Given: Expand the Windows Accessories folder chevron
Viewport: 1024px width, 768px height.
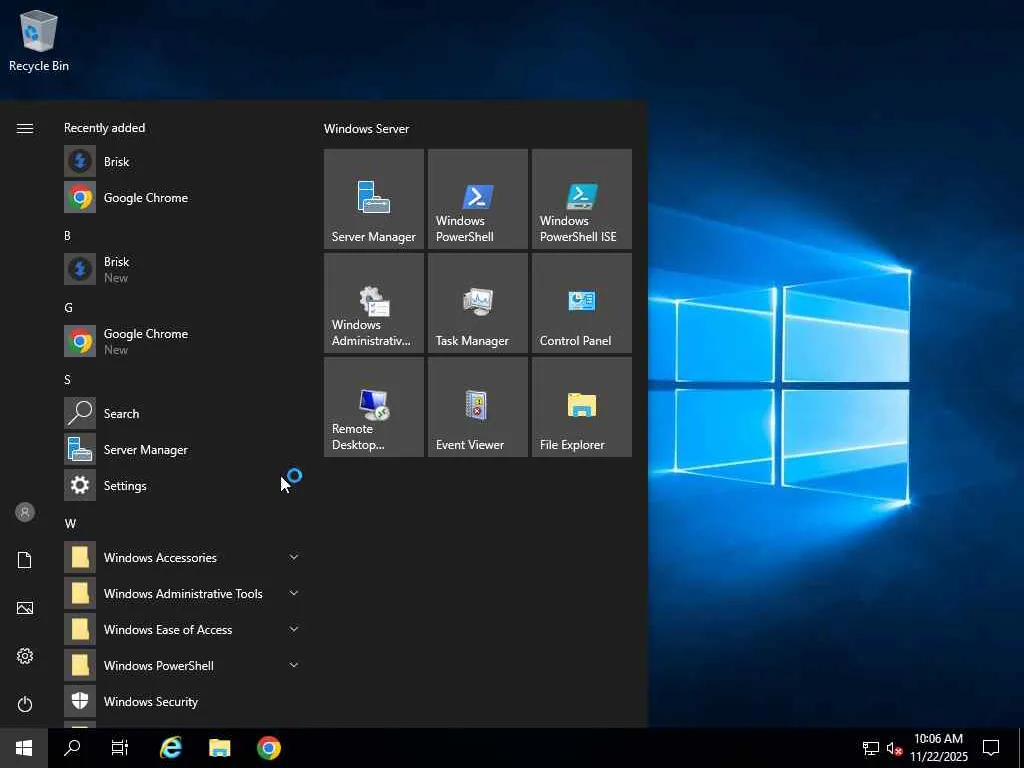Looking at the screenshot, I should click(x=294, y=557).
